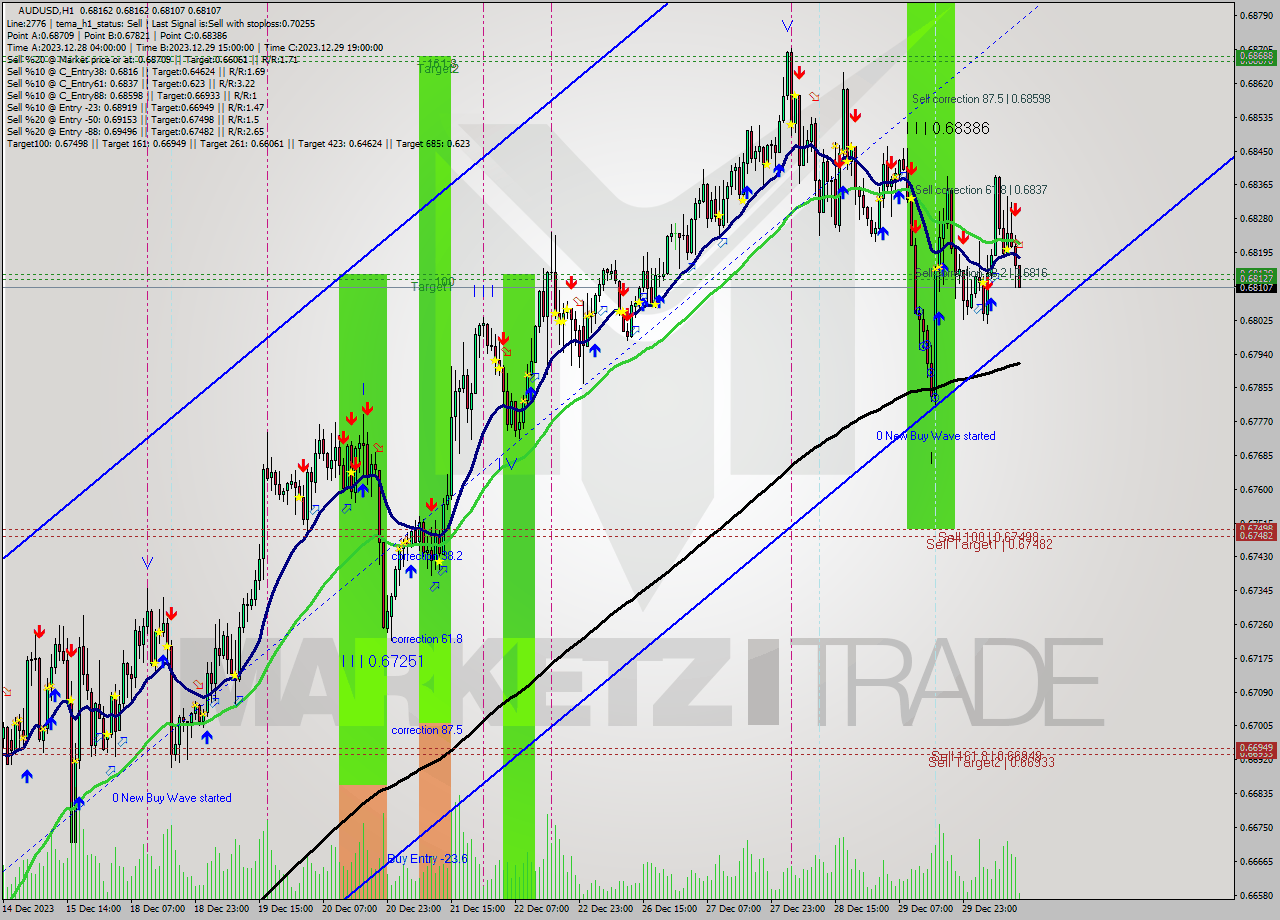This screenshot has width=1280, height=920.
Task: Click the '29 Dec 23:00' time axis label
Action: tap(990, 909)
